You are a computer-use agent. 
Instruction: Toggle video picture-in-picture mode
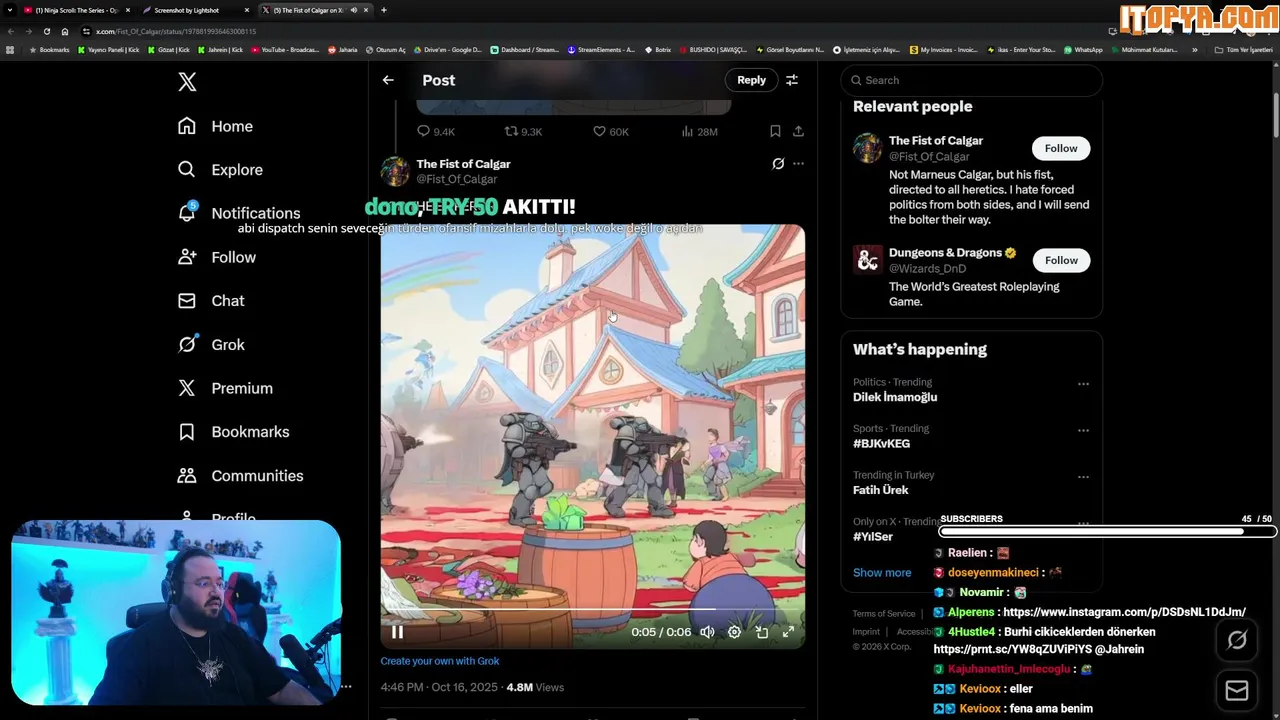click(x=762, y=632)
